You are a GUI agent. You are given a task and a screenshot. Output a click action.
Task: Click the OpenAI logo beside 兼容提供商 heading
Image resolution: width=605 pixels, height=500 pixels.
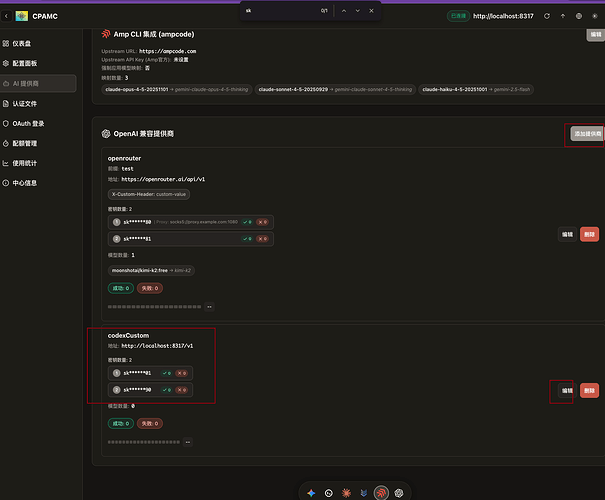tap(106, 133)
